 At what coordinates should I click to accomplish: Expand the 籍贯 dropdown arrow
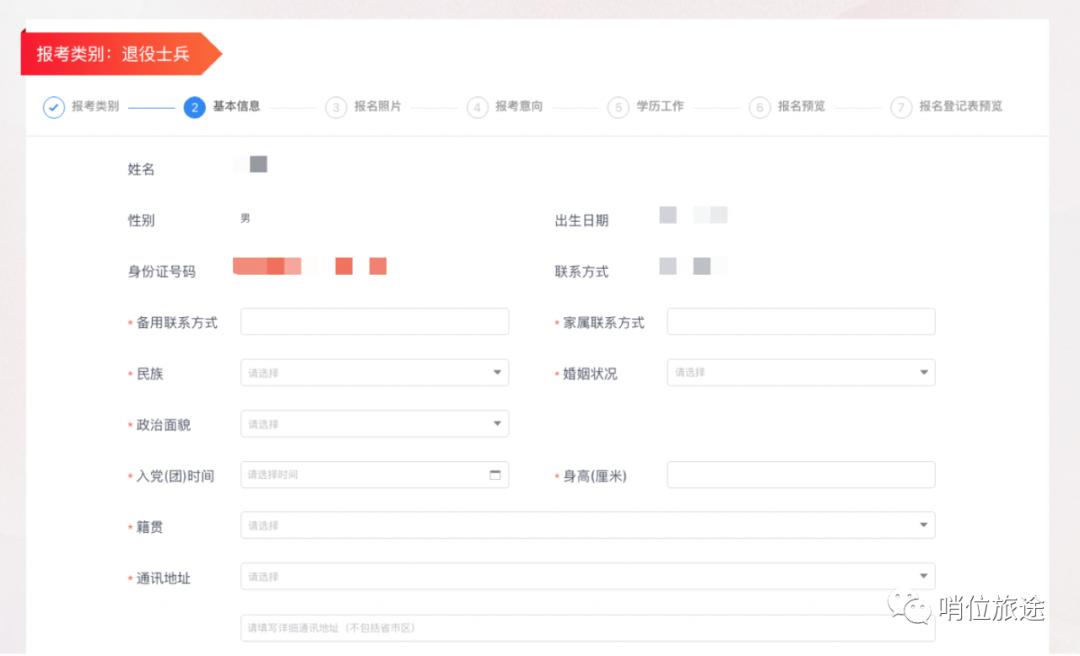click(x=923, y=525)
